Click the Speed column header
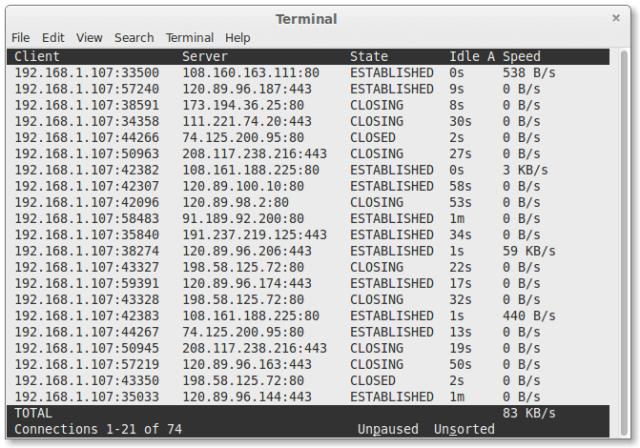The height and width of the screenshot is (448, 640). click(521, 57)
